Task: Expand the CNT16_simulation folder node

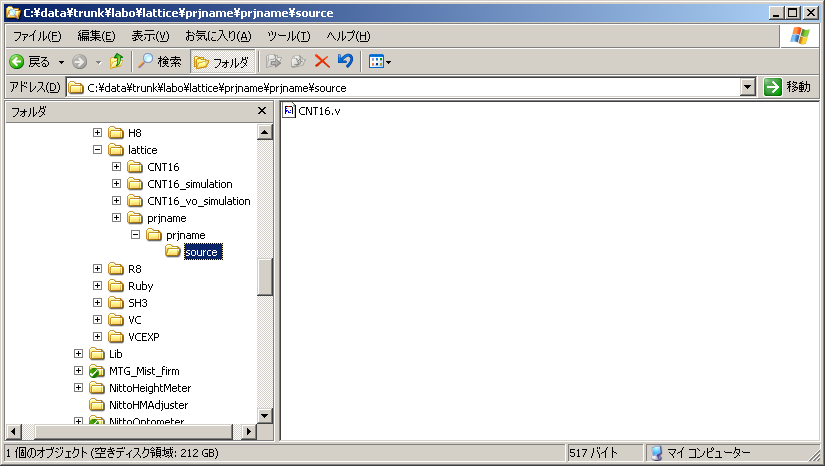Action: point(116,184)
